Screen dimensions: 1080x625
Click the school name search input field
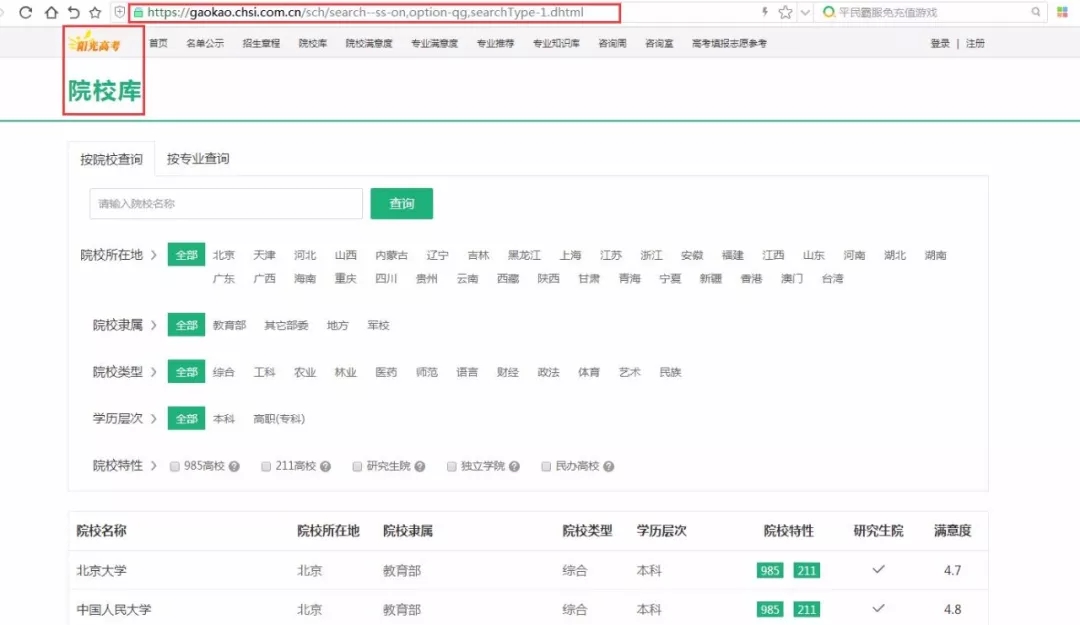[225, 204]
